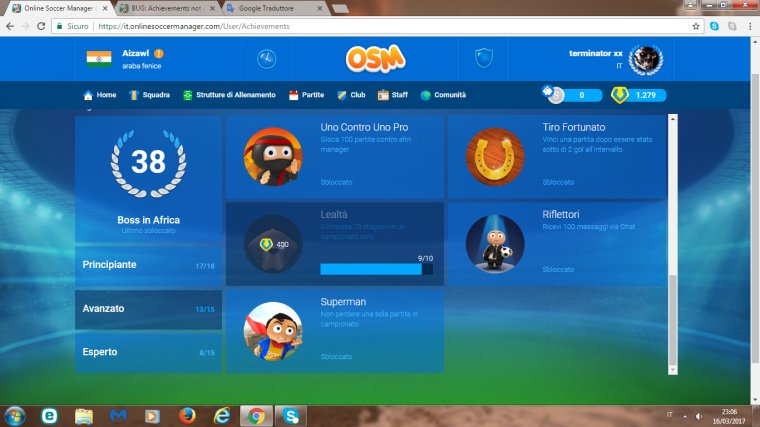This screenshot has height=427, width=760.
Task: Click the club funds balance showing 0
Action: 582,95
